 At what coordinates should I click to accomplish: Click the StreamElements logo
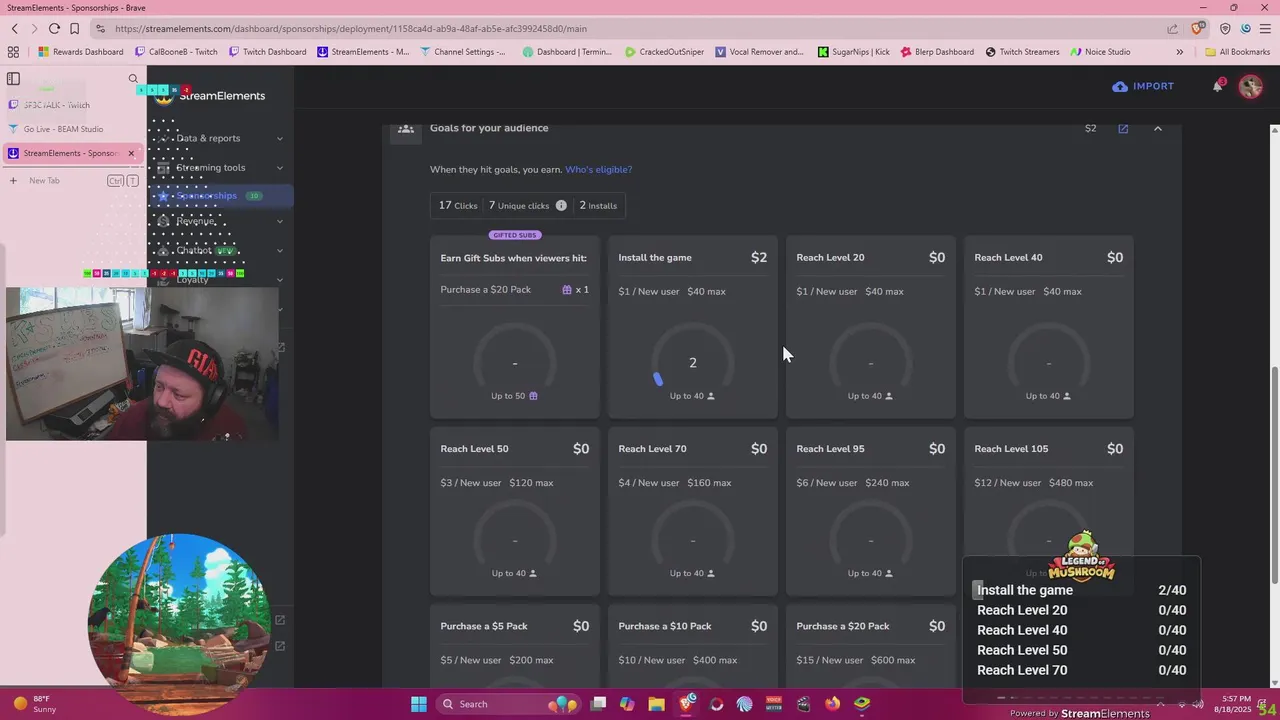pos(212,96)
